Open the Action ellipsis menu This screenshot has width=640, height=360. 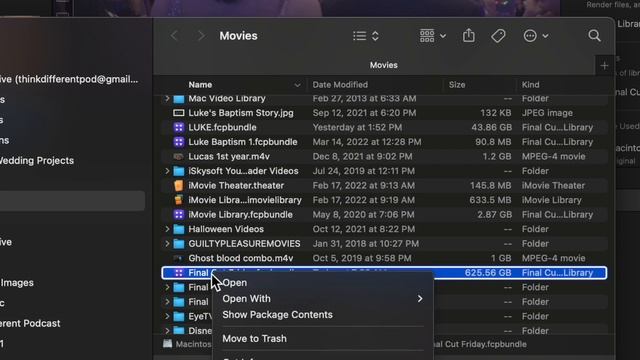click(x=536, y=36)
